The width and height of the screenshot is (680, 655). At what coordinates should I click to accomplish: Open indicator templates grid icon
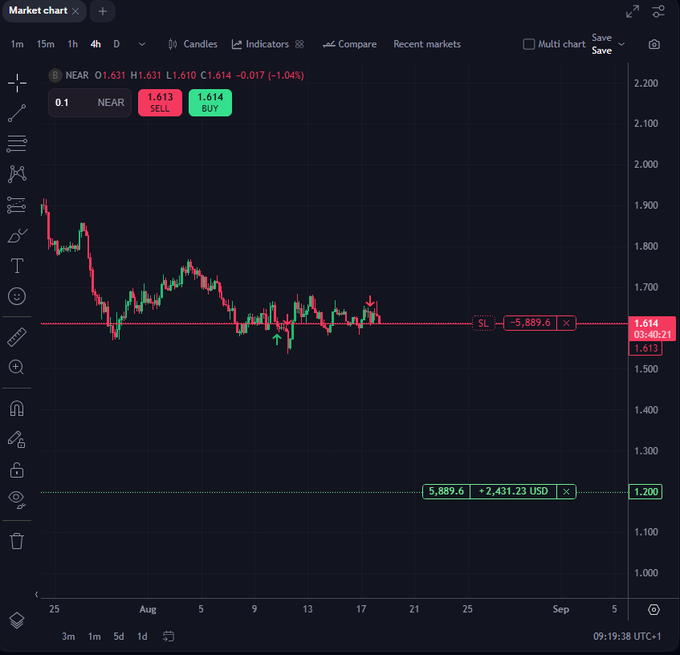pos(299,44)
